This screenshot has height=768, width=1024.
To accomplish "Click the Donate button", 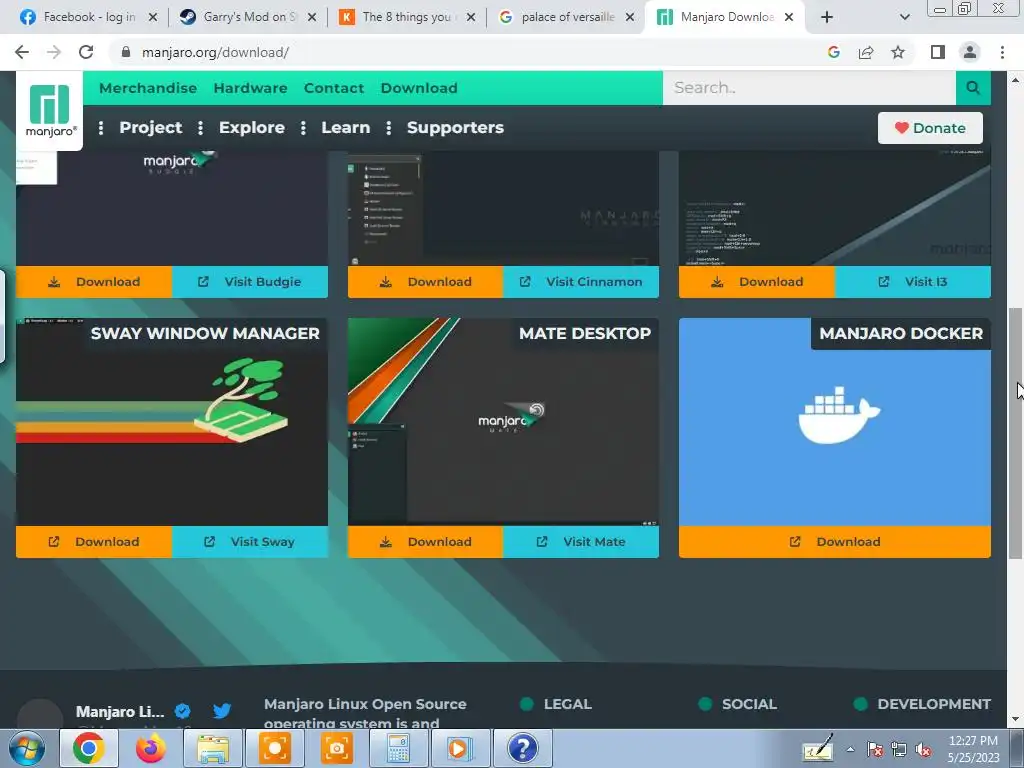I will click(930, 128).
